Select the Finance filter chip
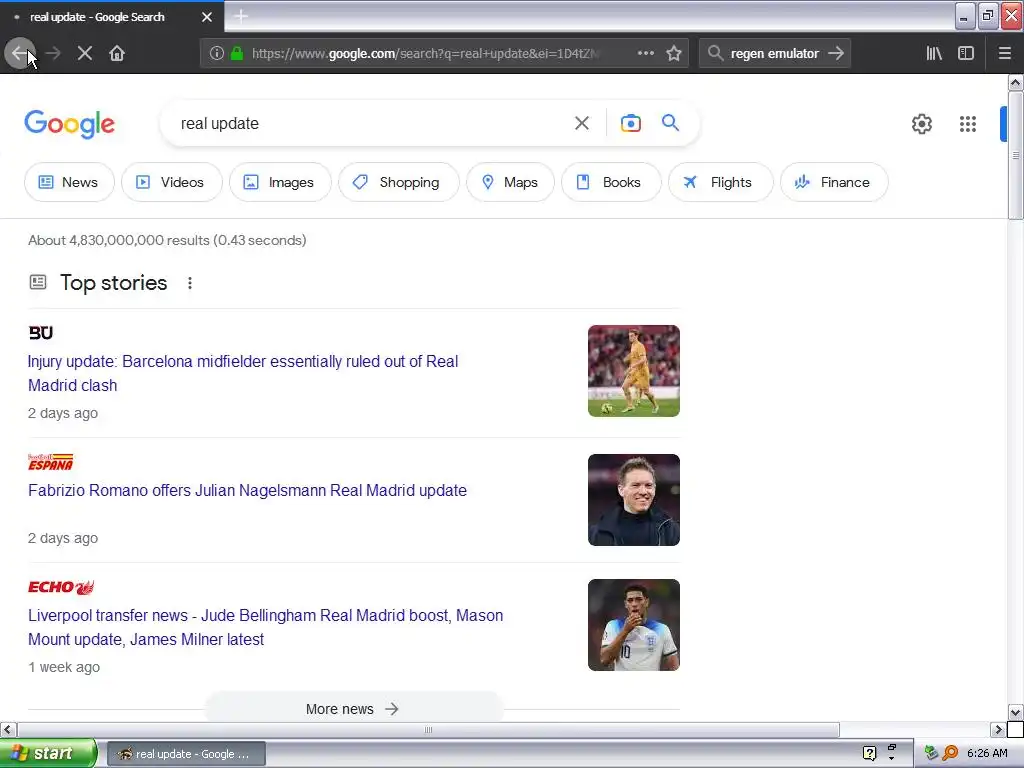This screenshot has height=768, width=1024. [834, 182]
